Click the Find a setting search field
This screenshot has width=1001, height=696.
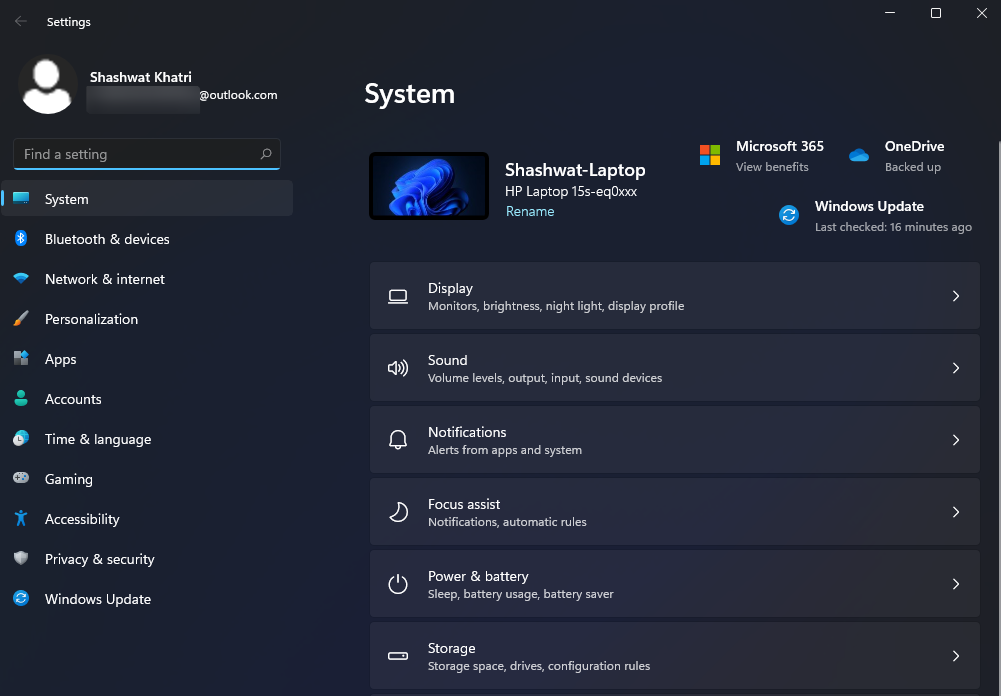click(135, 154)
